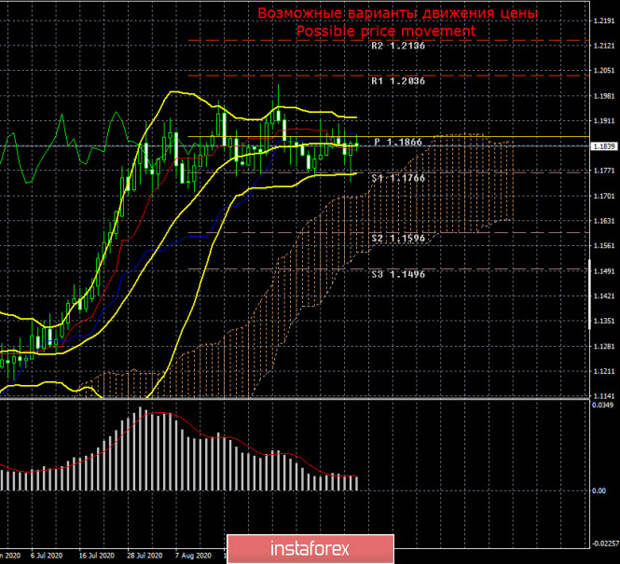The height and width of the screenshot is (564, 620).
Task: Click the 'Possible price movement' title text
Action: click(x=386, y=31)
